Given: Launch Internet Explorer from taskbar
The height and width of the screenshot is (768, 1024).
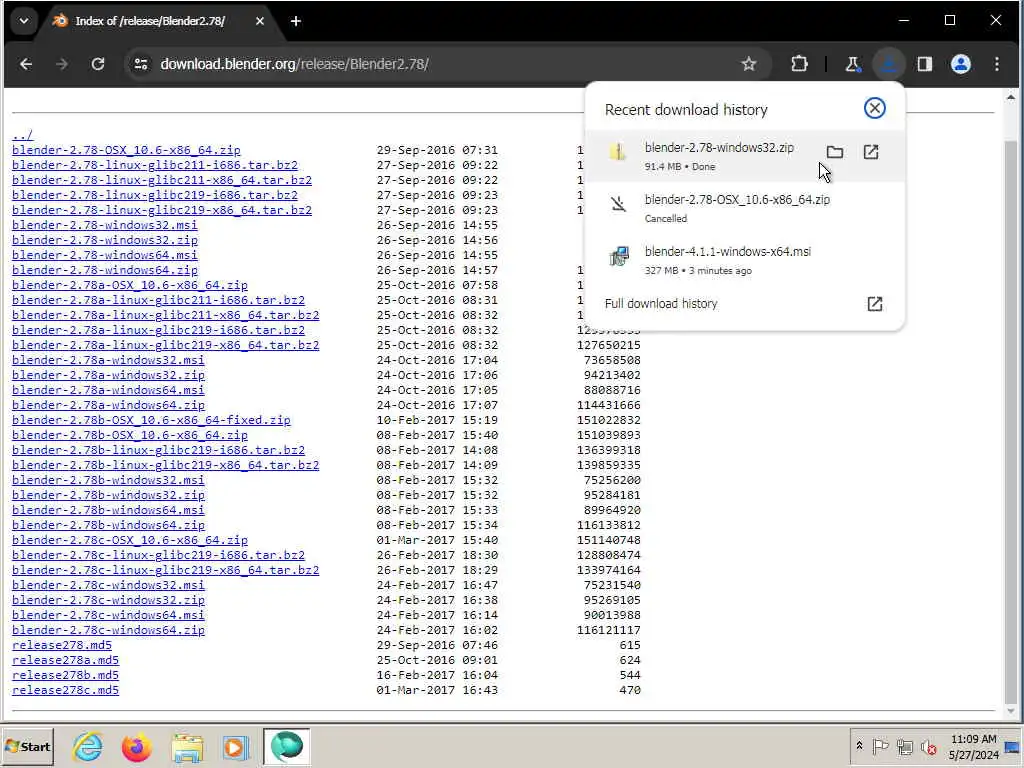Looking at the screenshot, I should [88, 747].
